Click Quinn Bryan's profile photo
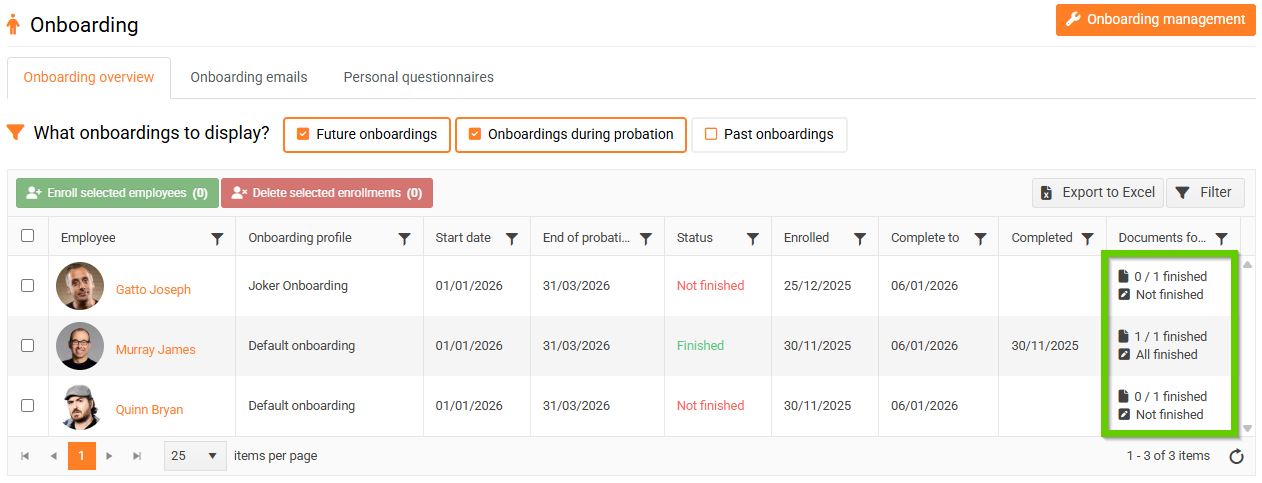Image resolution: width=1262 pixels, height=483 pixels. tap(80, 406)
